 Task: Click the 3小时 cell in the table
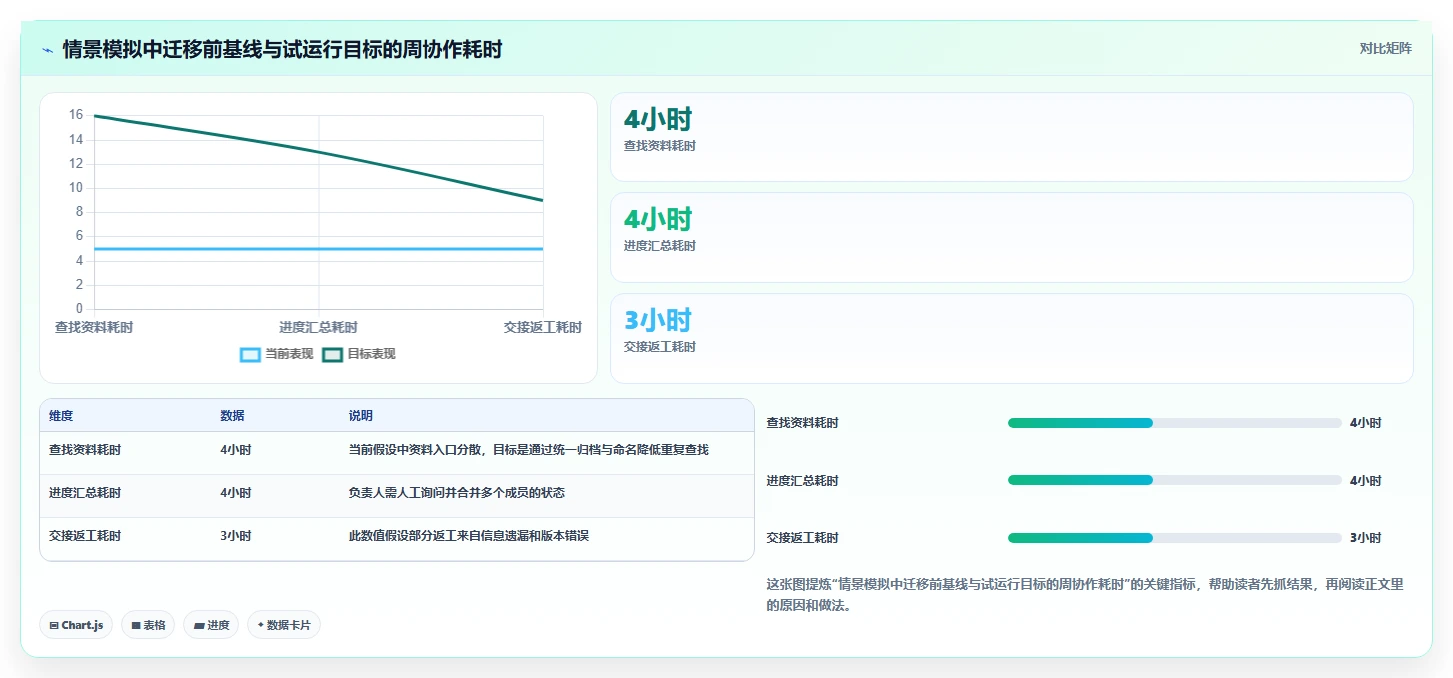pyautogui.click(x=235, y=536)
